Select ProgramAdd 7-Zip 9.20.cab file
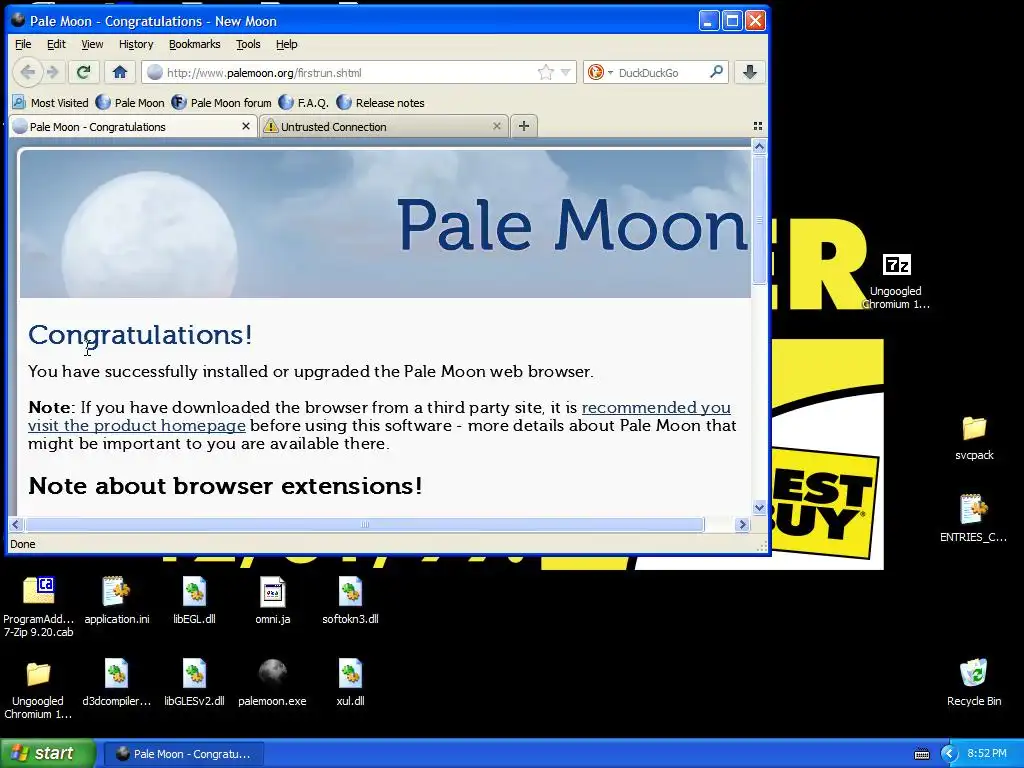Viewport: 1024px width, 768px height. [39, 607]
